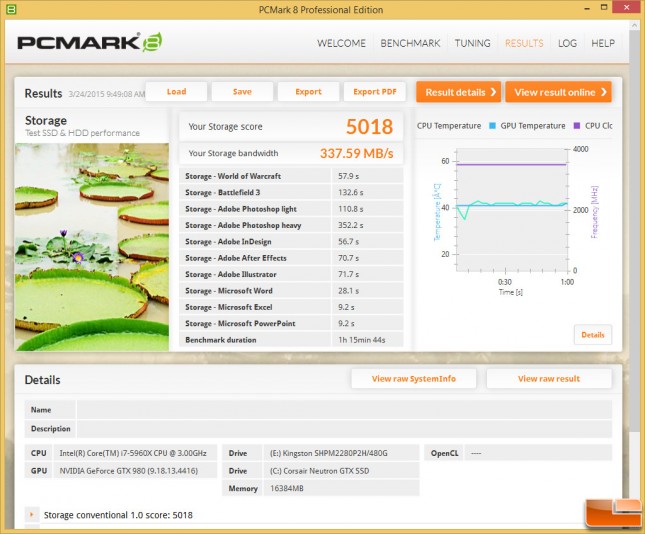Click the vertical scrollbar up arrow
Screen dimensions: 645x534
click(x=634, y=26)
